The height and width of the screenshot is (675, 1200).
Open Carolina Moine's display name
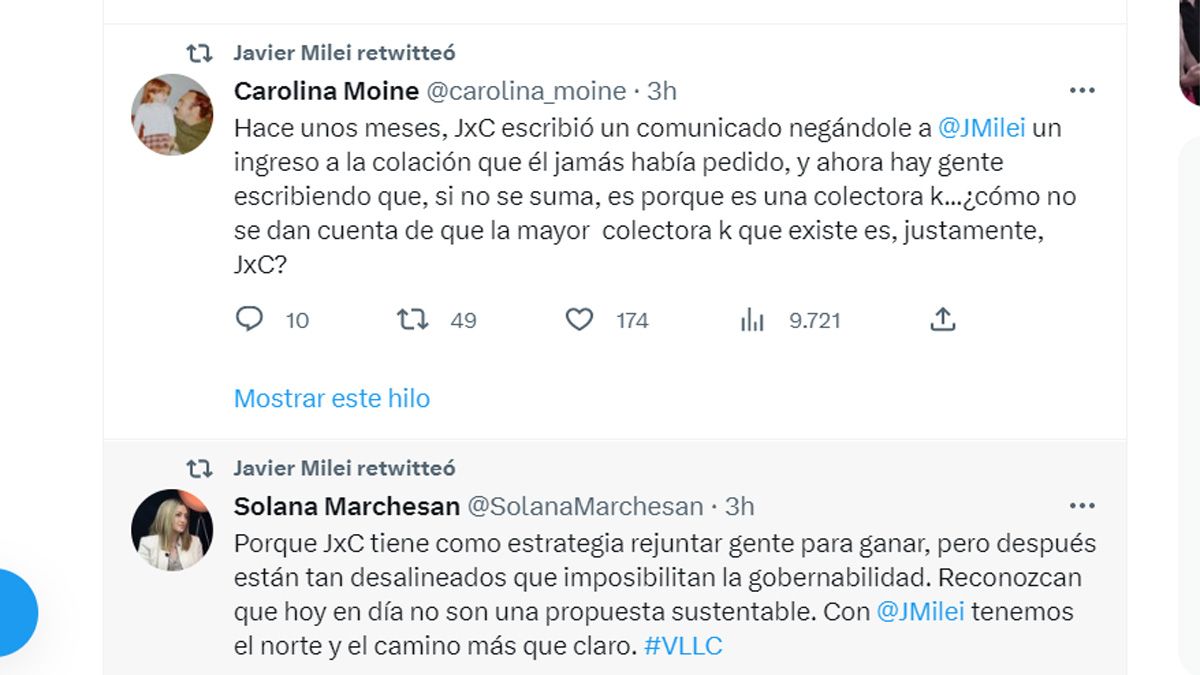coord(326,91)
